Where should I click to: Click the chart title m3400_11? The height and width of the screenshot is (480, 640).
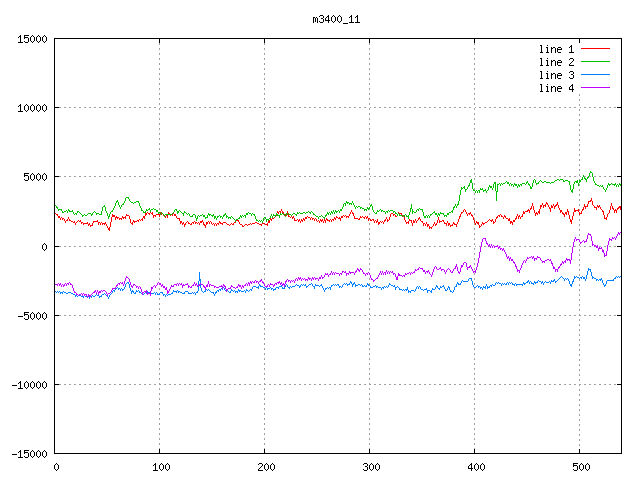[x=337, y=19]
